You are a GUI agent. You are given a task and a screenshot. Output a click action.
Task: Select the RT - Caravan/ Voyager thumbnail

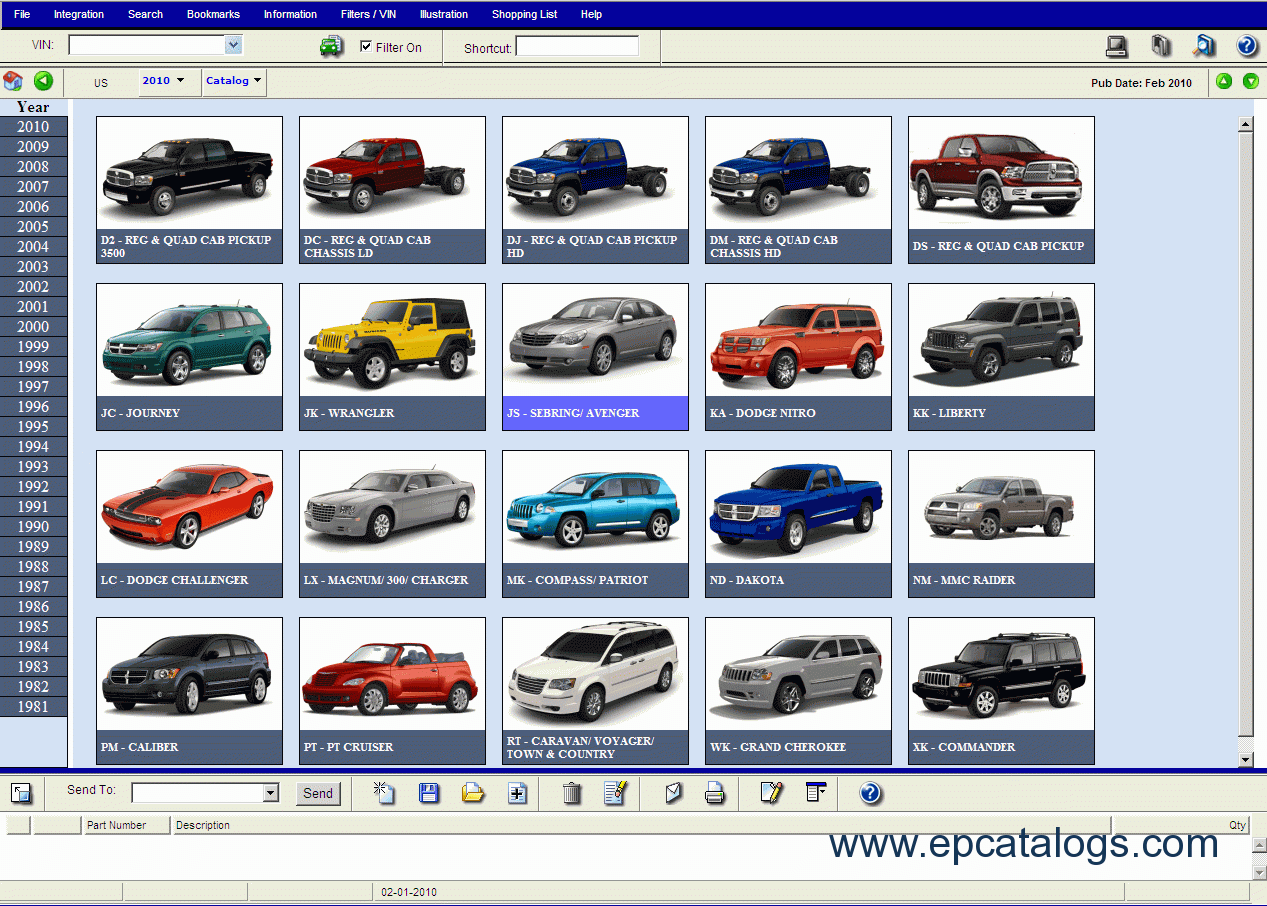tap(595, 691)
